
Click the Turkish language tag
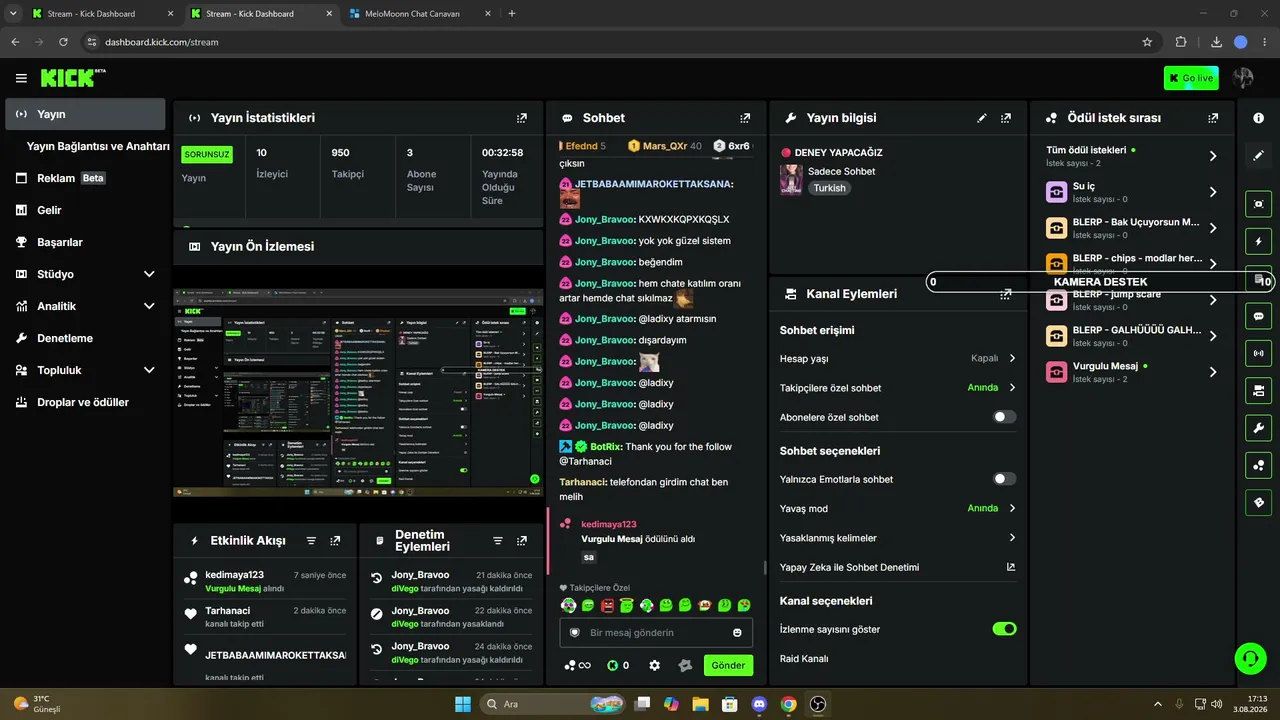pyautogui.click(x=829, y=188)
